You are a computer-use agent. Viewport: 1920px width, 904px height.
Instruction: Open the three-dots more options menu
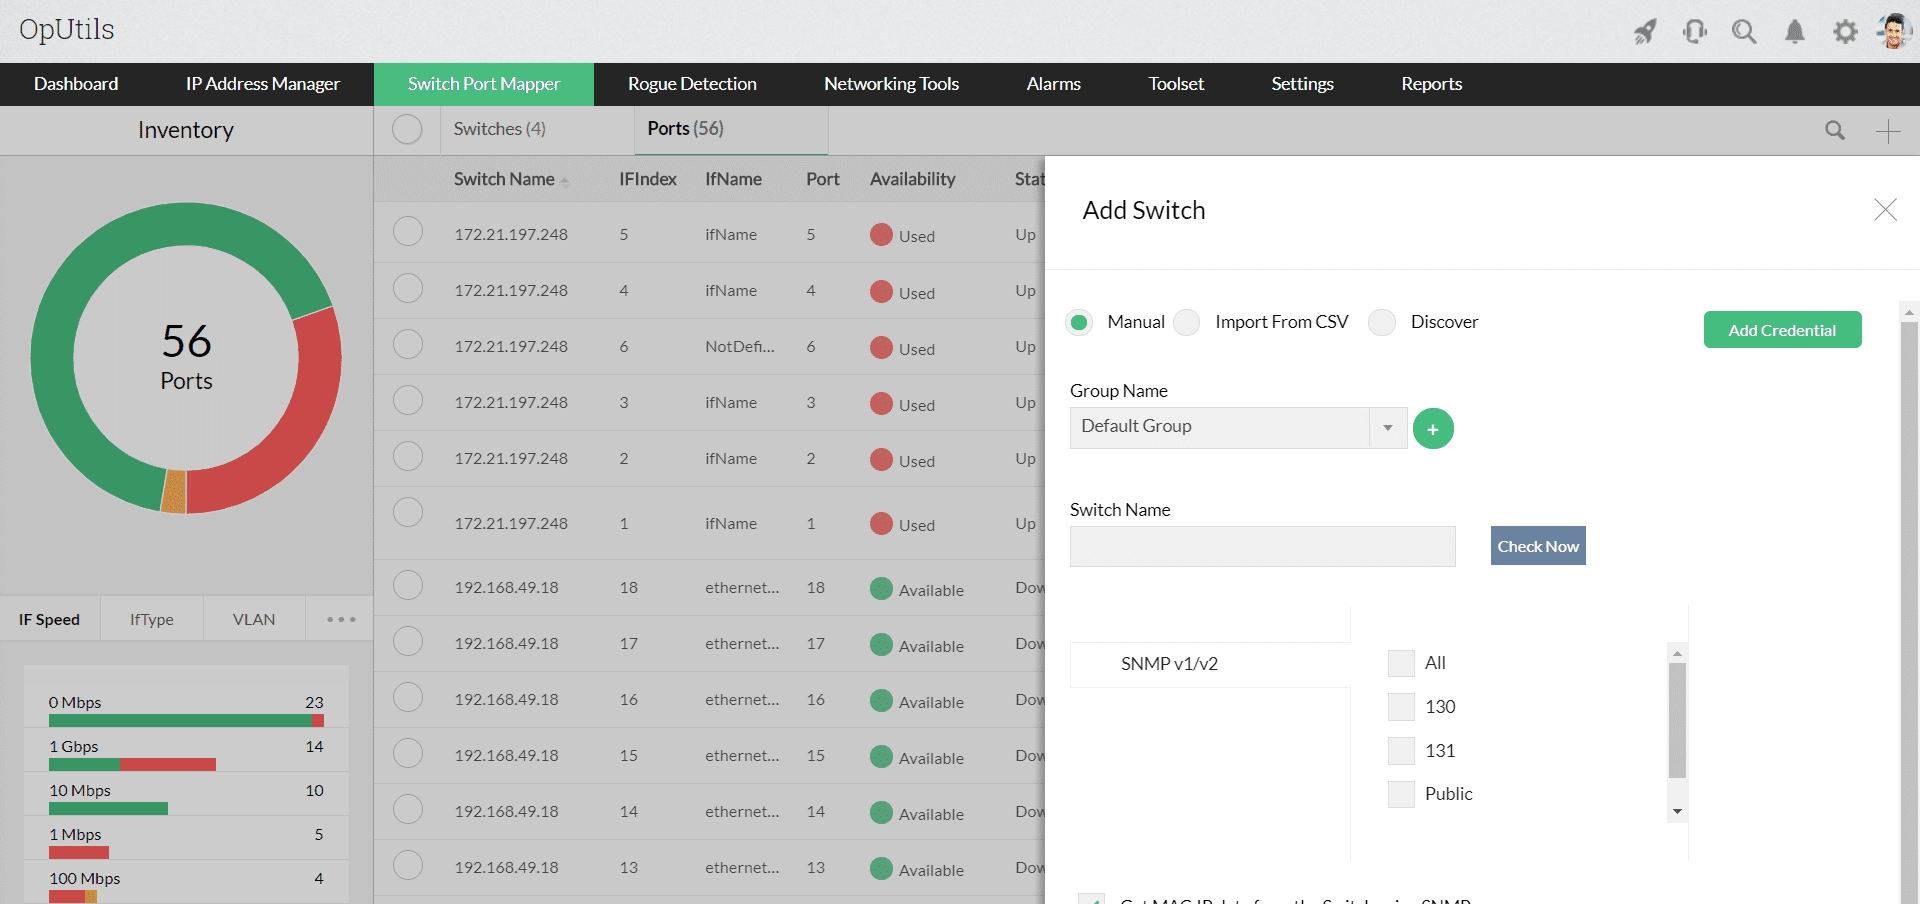(341, 620)
